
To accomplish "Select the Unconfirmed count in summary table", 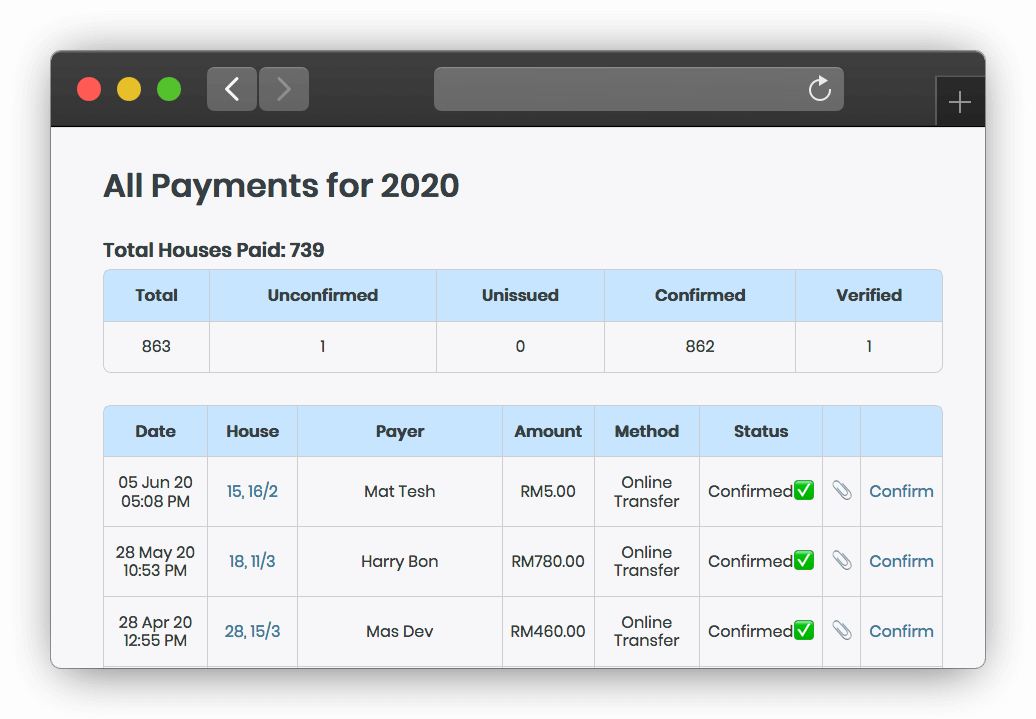I will [x=322, y=346].
